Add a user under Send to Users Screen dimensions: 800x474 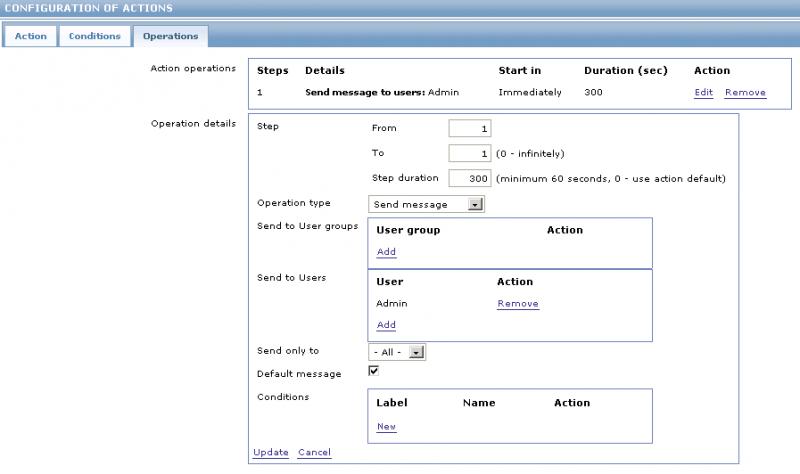[x=386, y=326]
